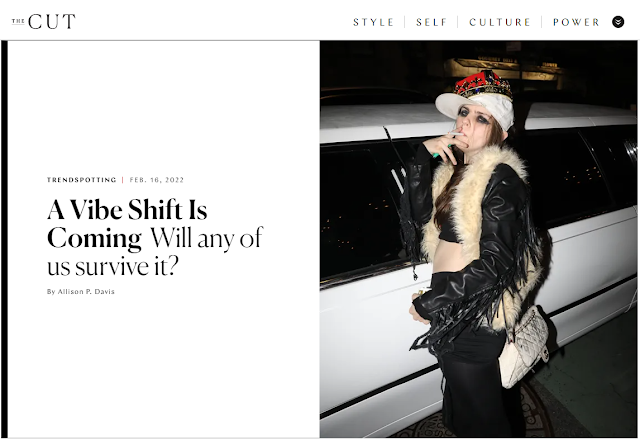The width and height of the screenshot is (640, 440).
Task: Click the Feb. 16, 2022 date
Action: [x=157, y=180]
